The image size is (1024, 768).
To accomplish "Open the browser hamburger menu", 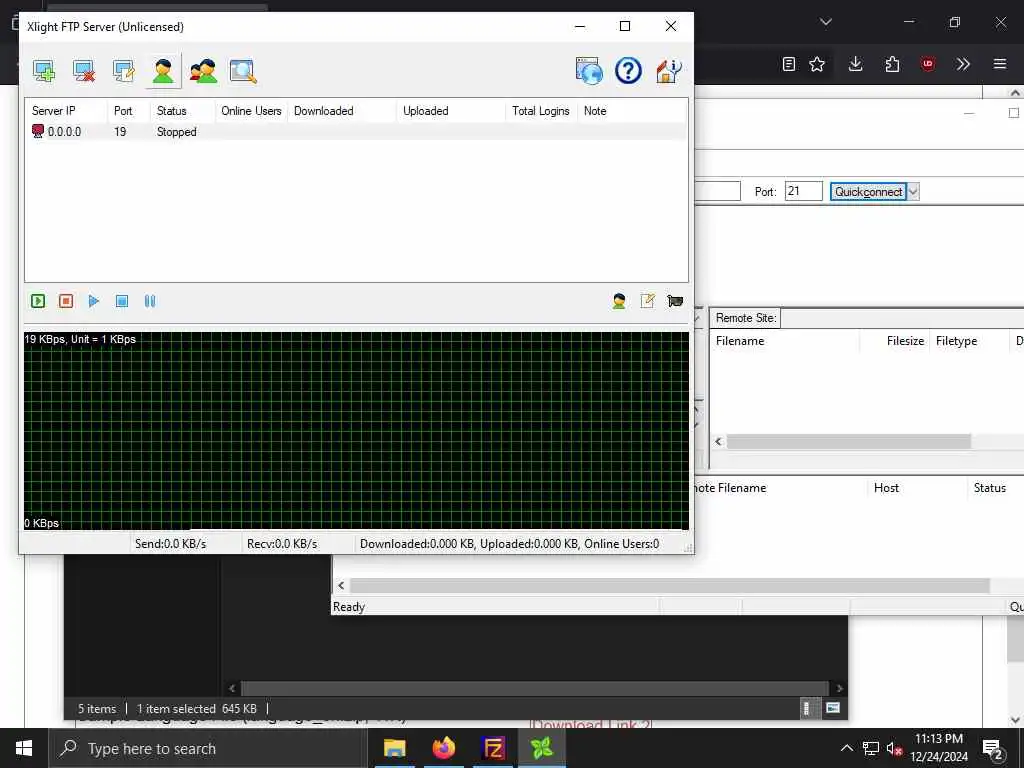I will pos(1000,64).
